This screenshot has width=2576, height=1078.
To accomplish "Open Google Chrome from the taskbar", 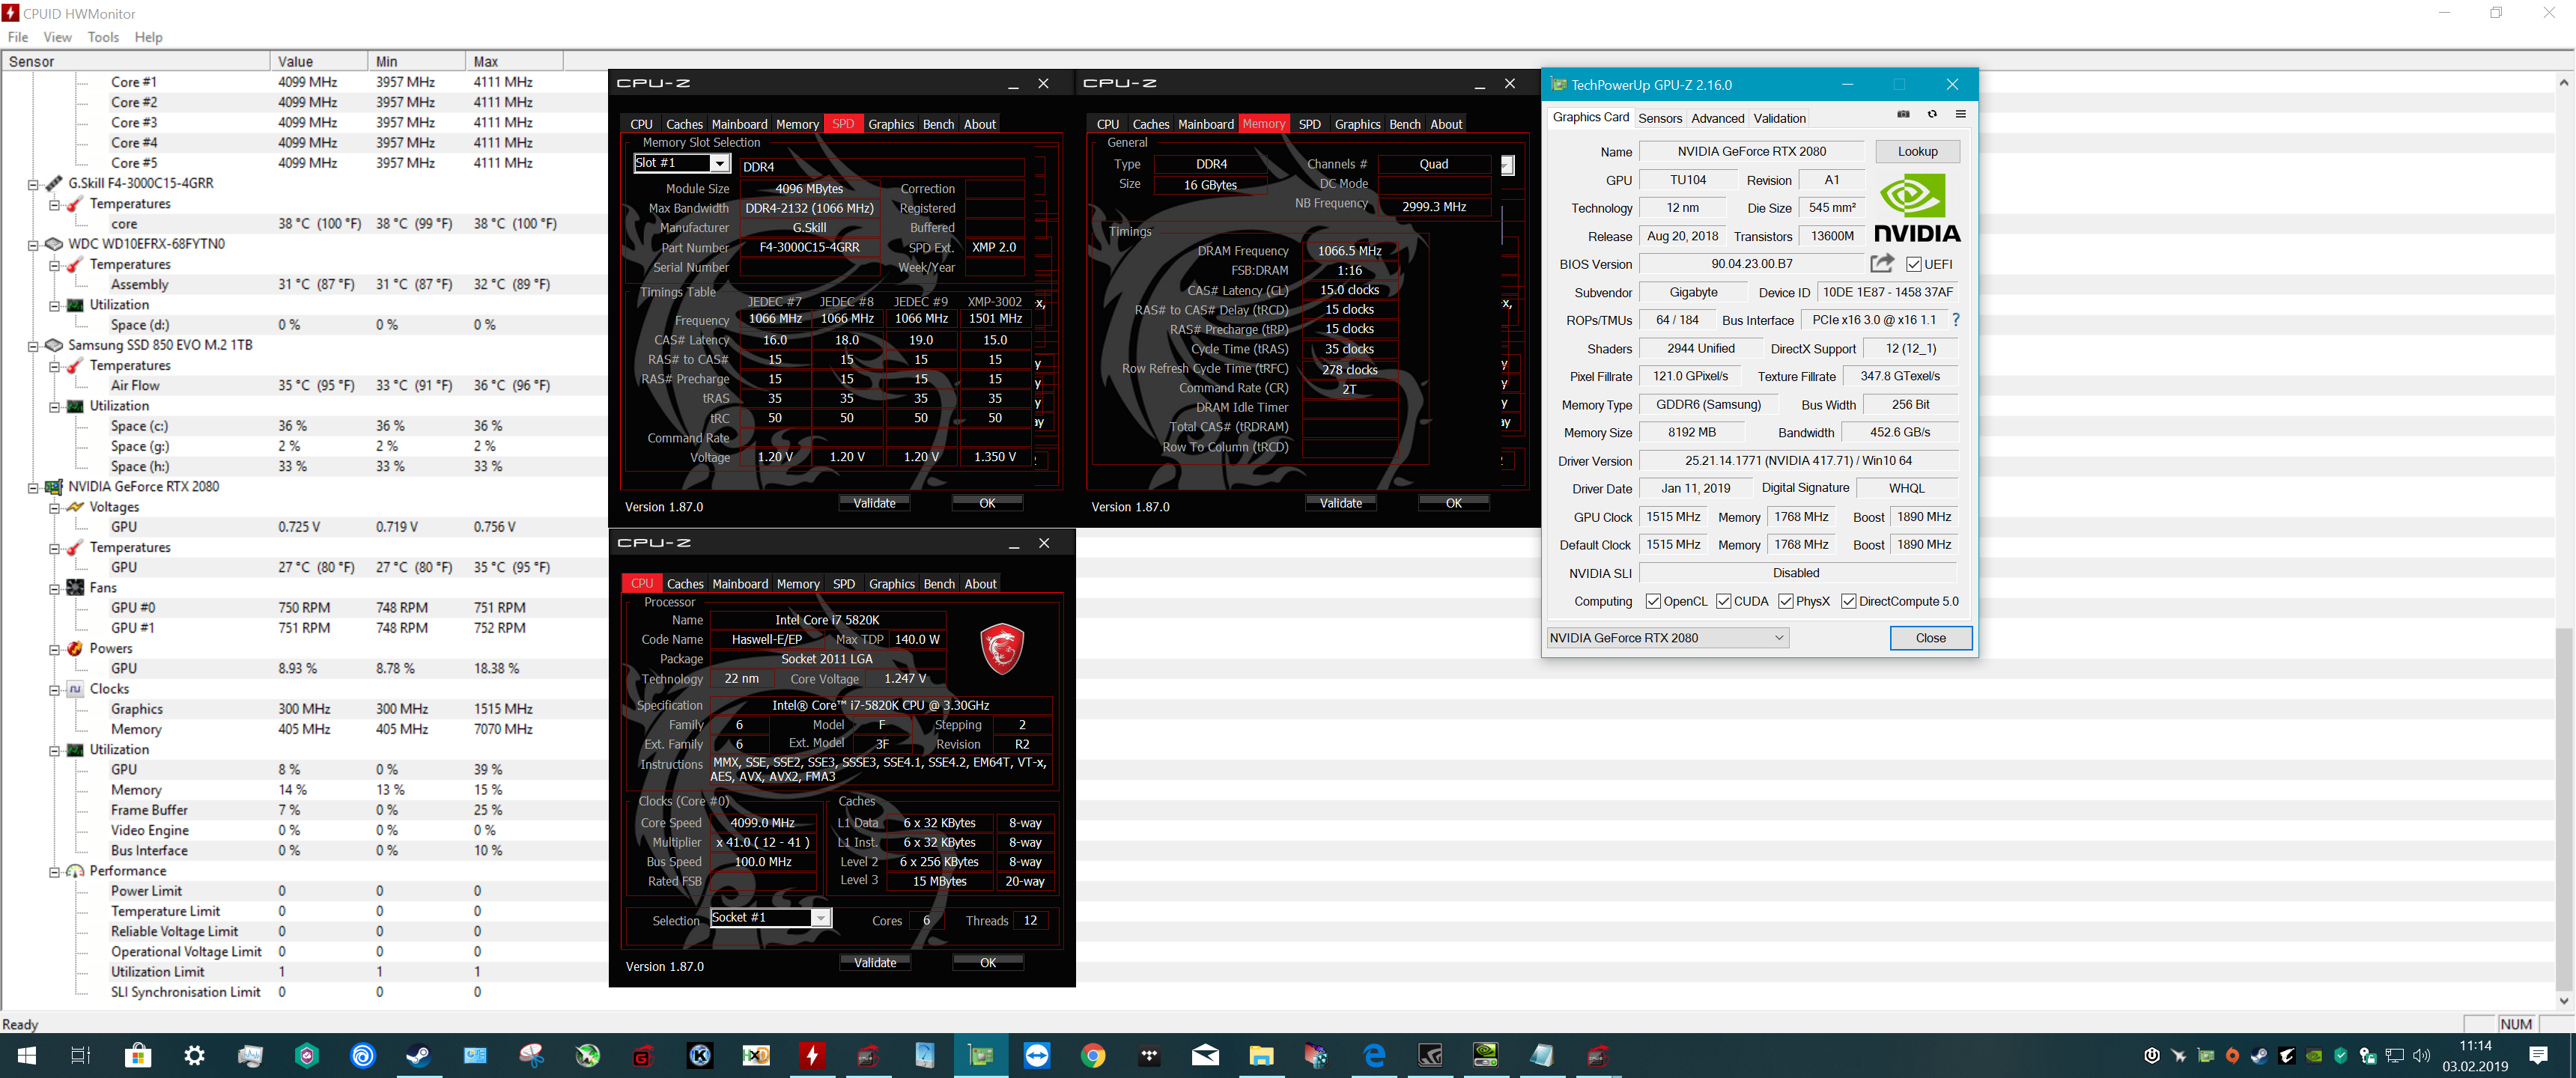I will click(1093, 1056).
